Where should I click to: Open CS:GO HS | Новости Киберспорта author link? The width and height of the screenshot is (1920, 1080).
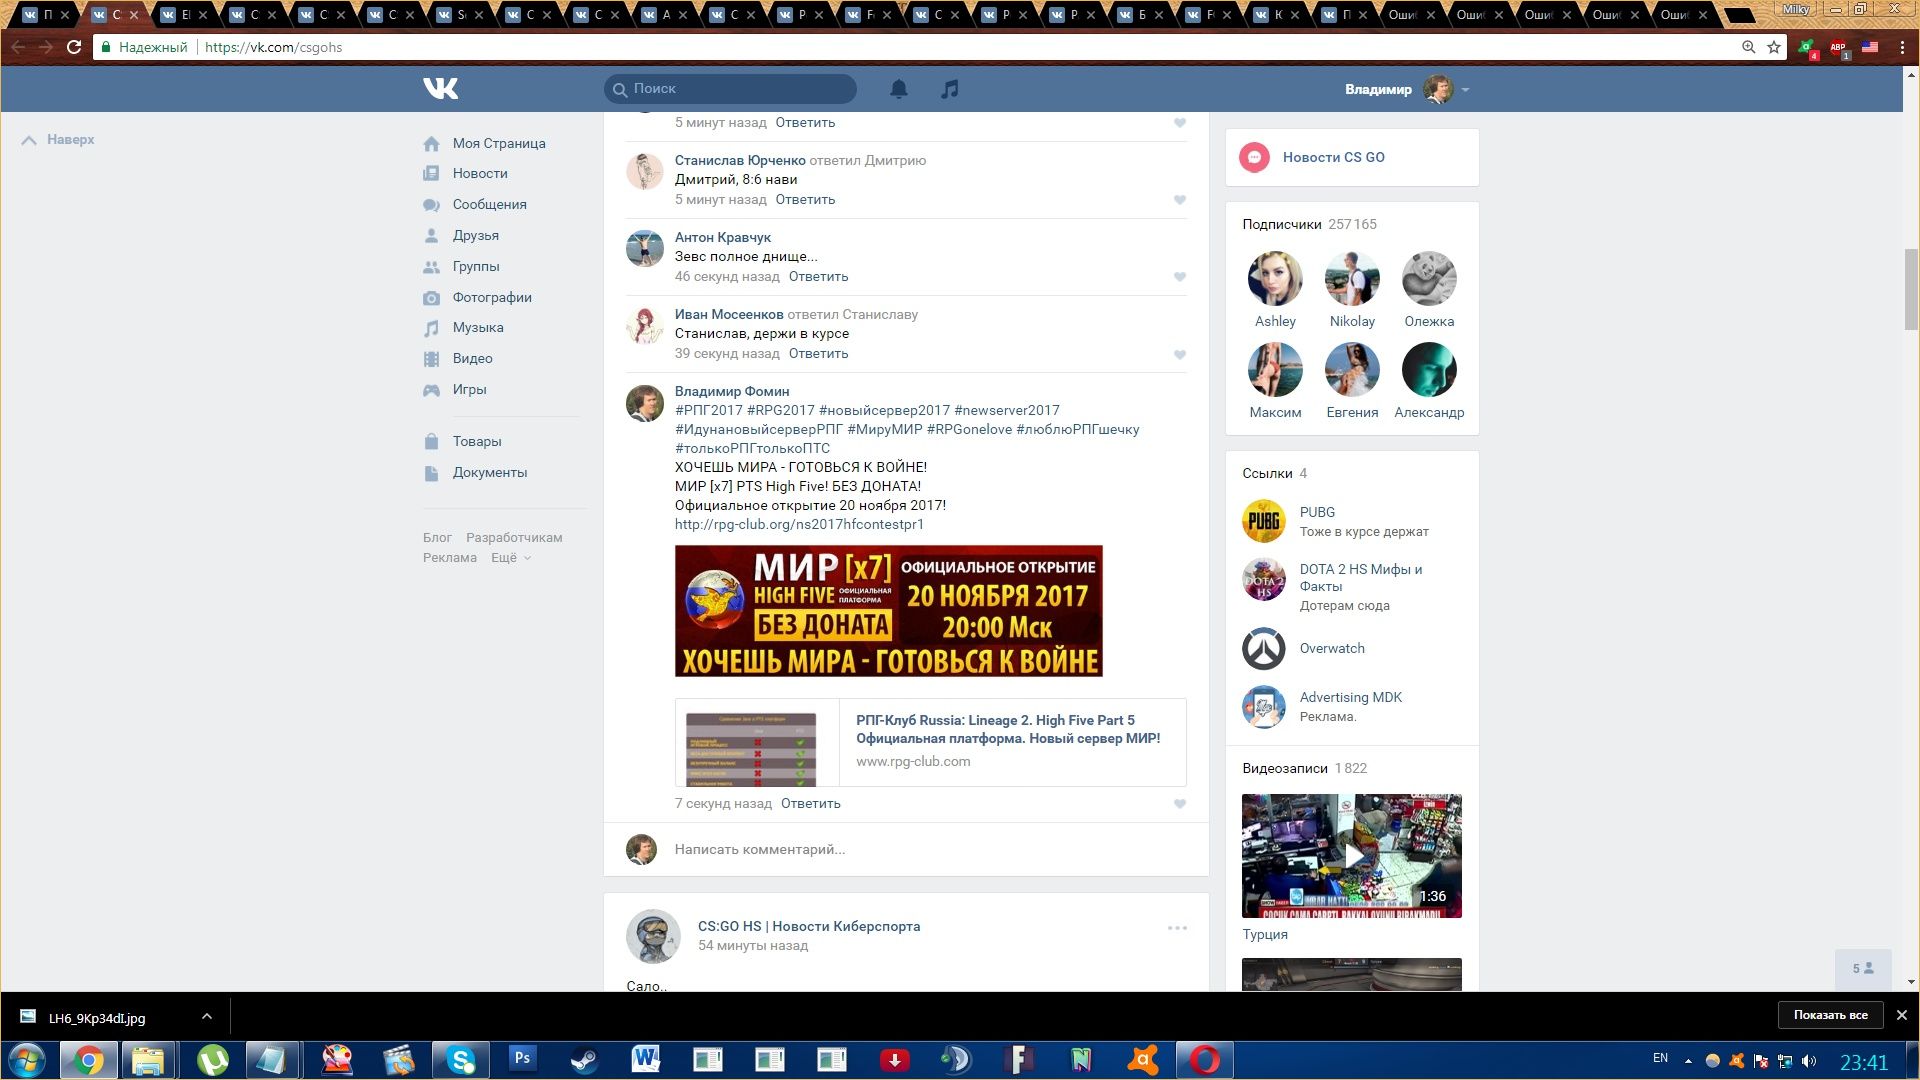809,926
